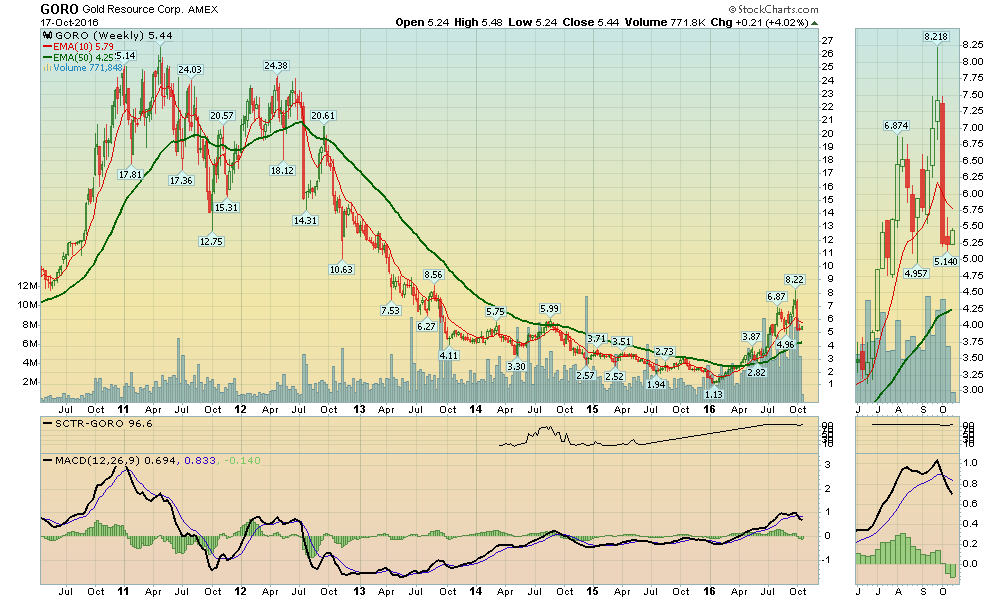Click the 6.87 price peak label
Screen dimensions: 1000x600
(776, 297)
